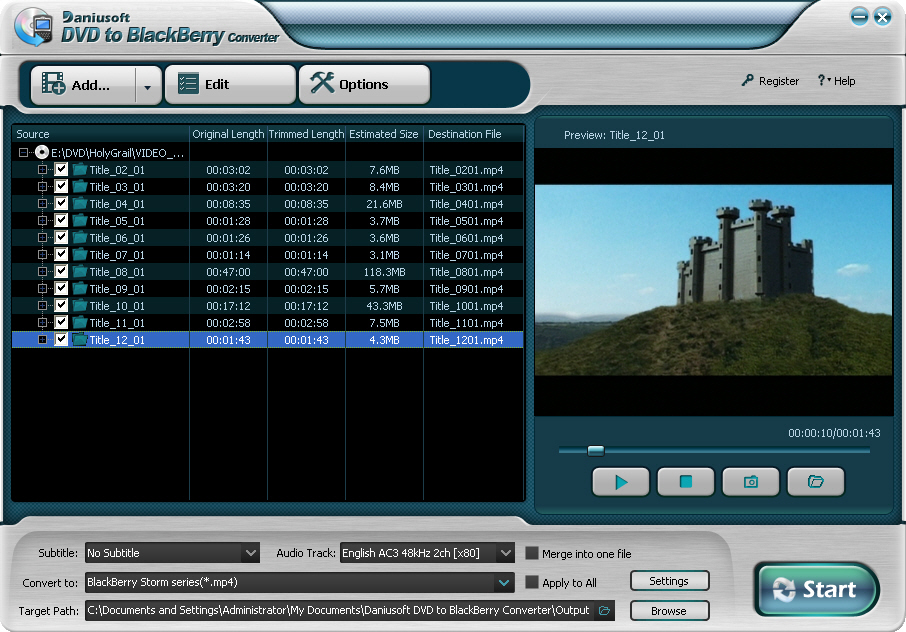Click folder icon of Title_05_01
Image resolution: width=906 pixels, height=632 pixels.
[80, 220]
